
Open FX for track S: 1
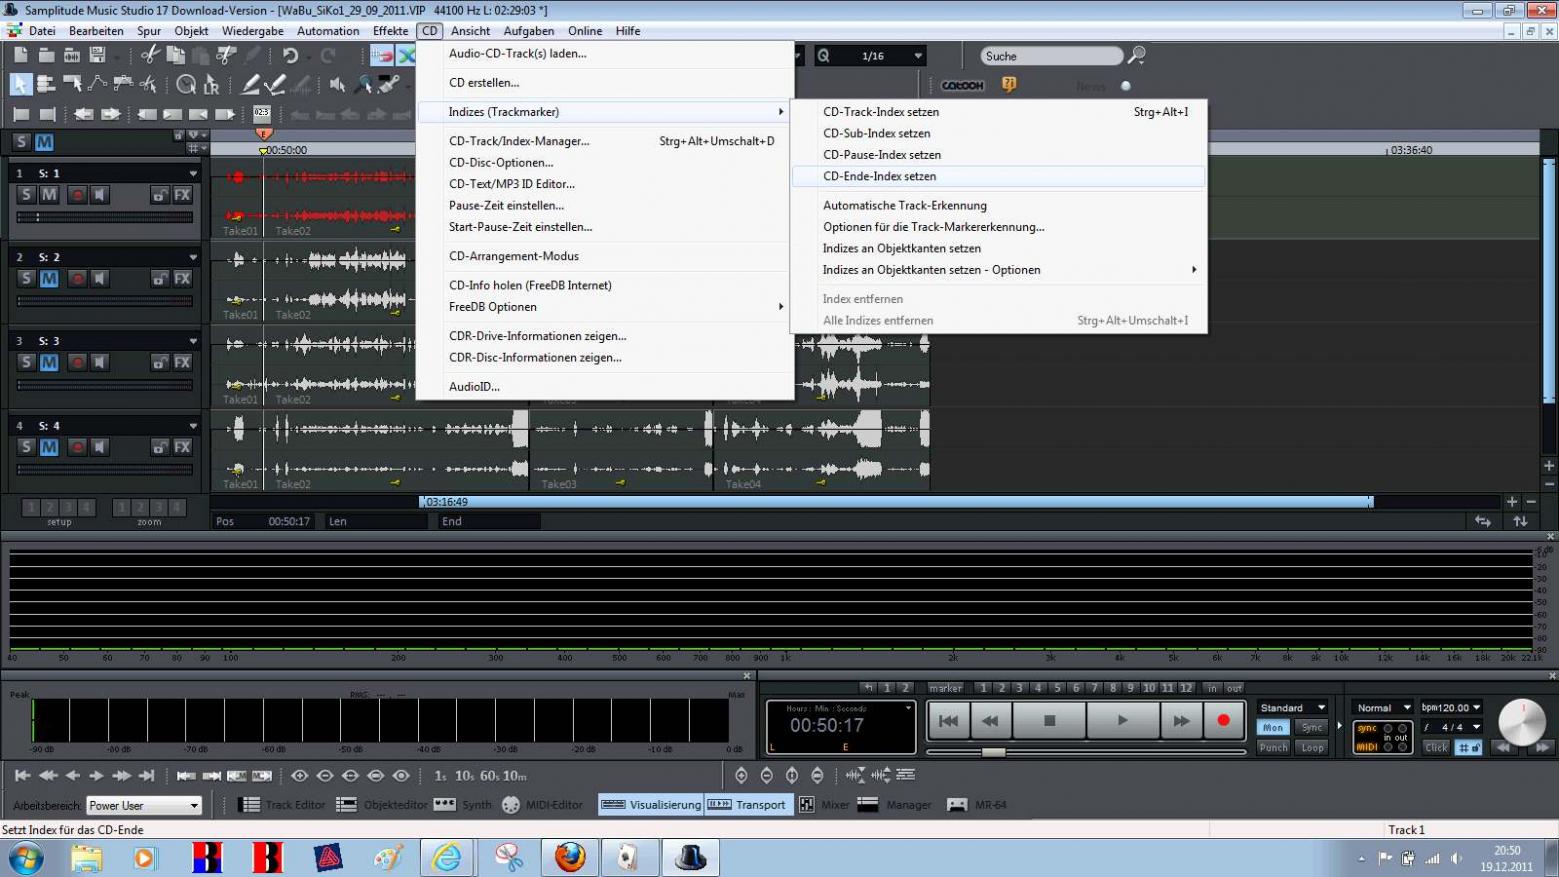182,195
